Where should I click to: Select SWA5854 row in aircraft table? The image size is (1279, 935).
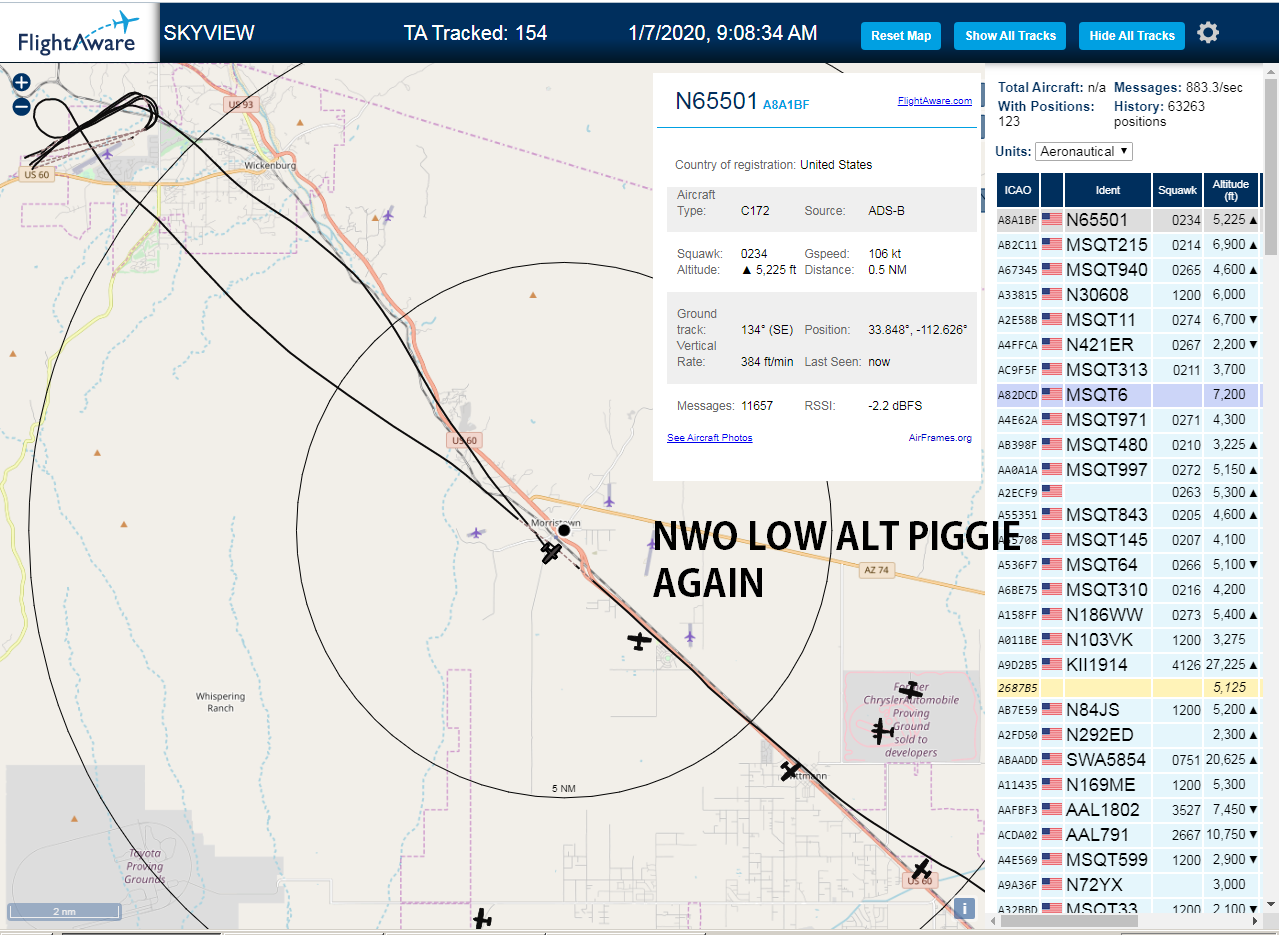click(x=1128, y=760)
